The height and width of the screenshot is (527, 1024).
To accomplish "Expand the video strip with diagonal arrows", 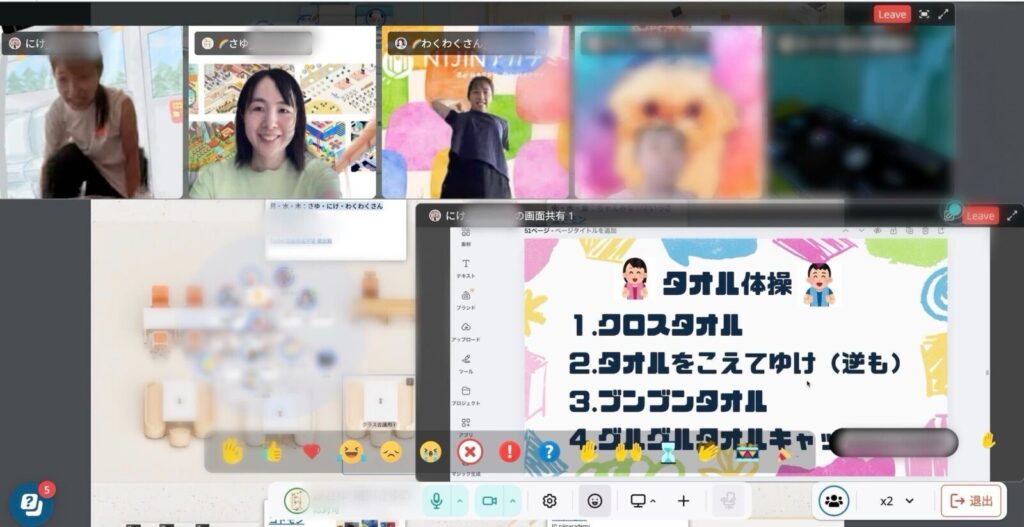I will tap(943, 14).
